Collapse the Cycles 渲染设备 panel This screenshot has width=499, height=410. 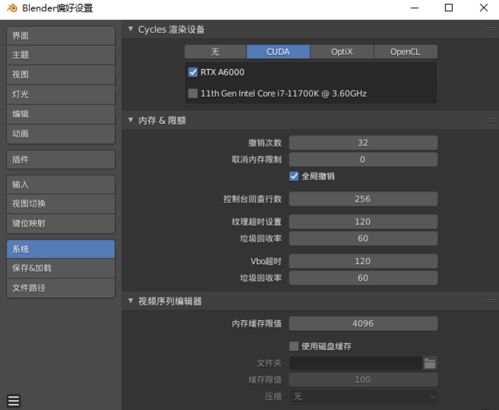[x=131, y=29]
